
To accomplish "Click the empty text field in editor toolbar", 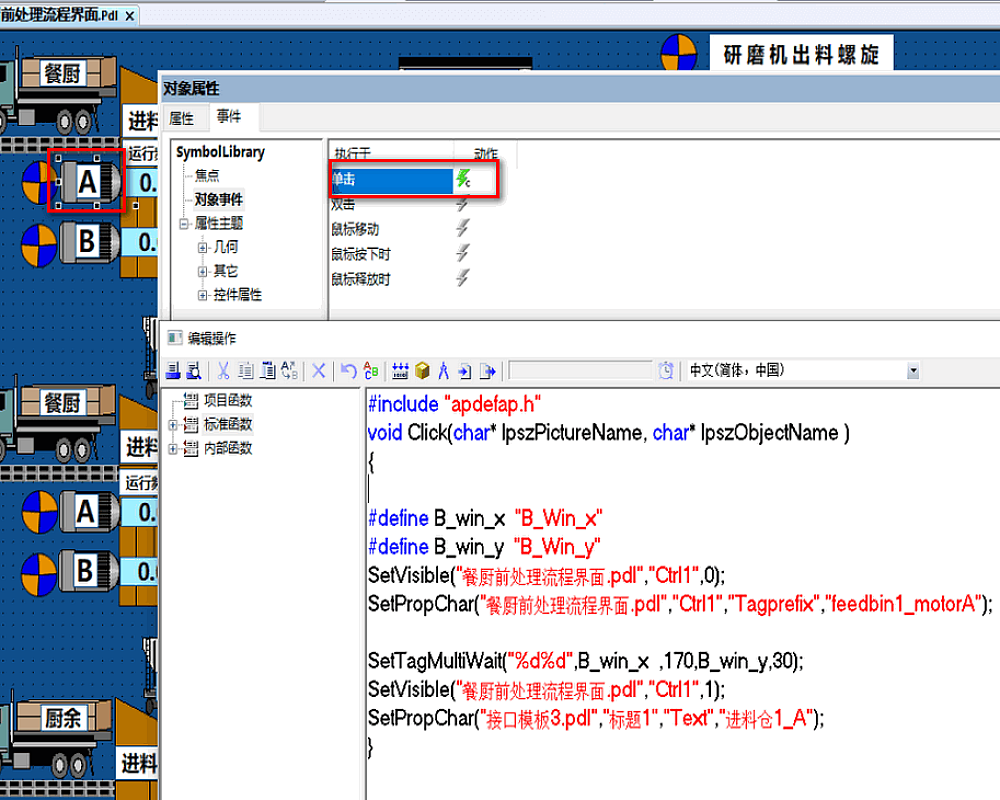I will [x=580, y=371].
